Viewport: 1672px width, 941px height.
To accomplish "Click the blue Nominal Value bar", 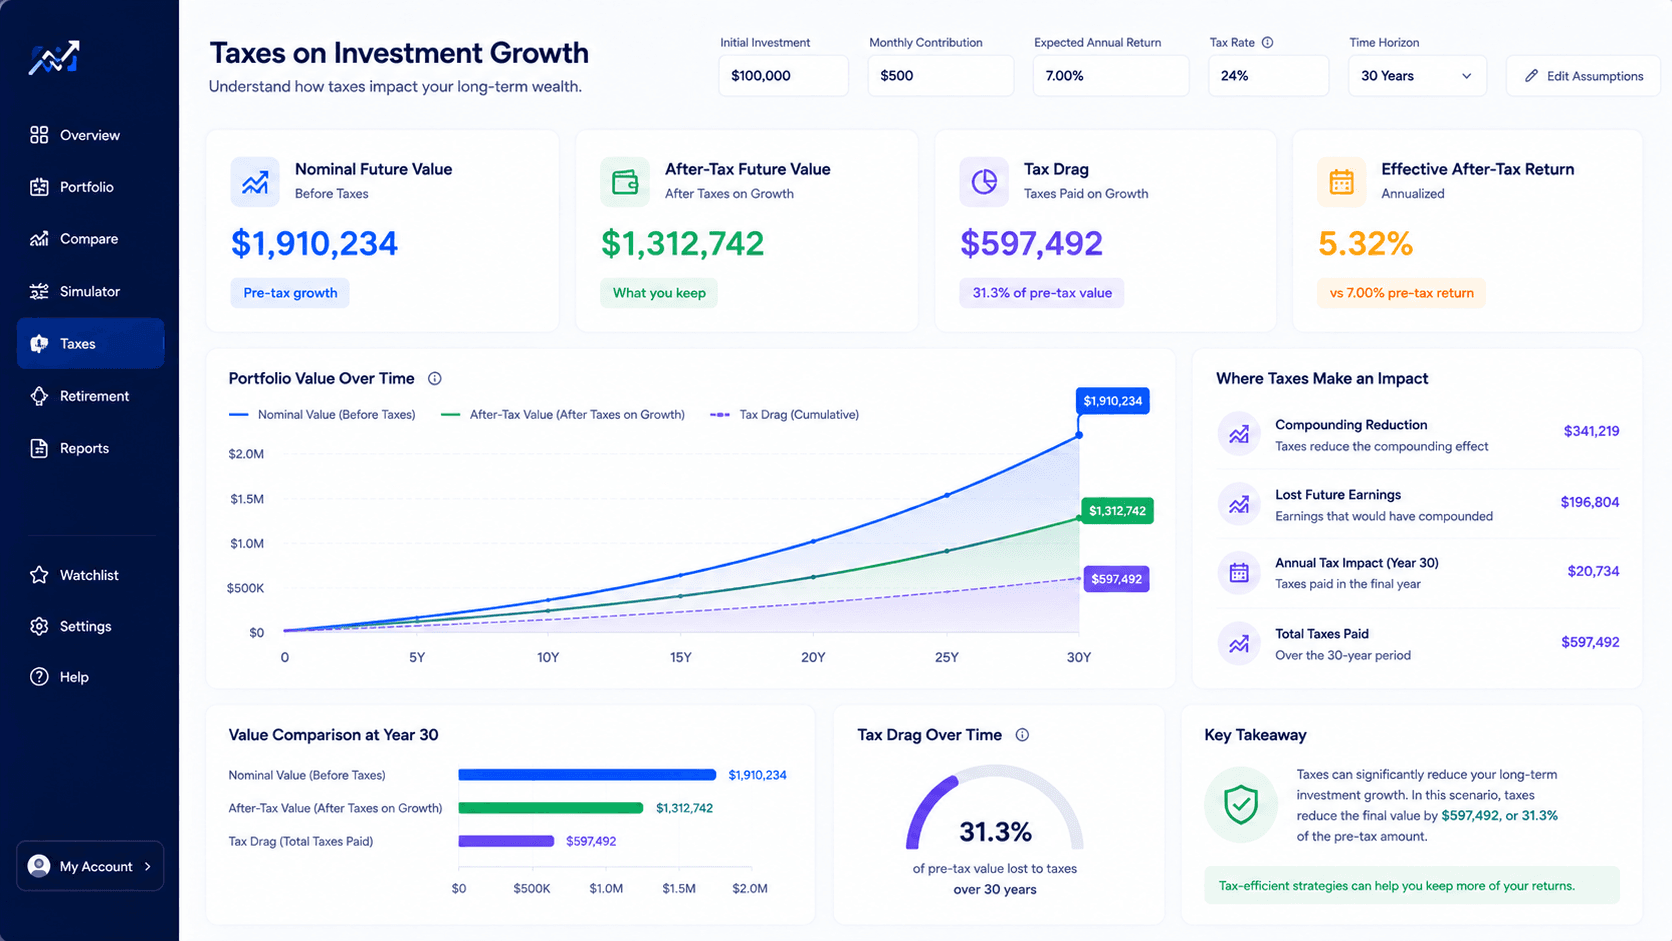I will [587, 775].
